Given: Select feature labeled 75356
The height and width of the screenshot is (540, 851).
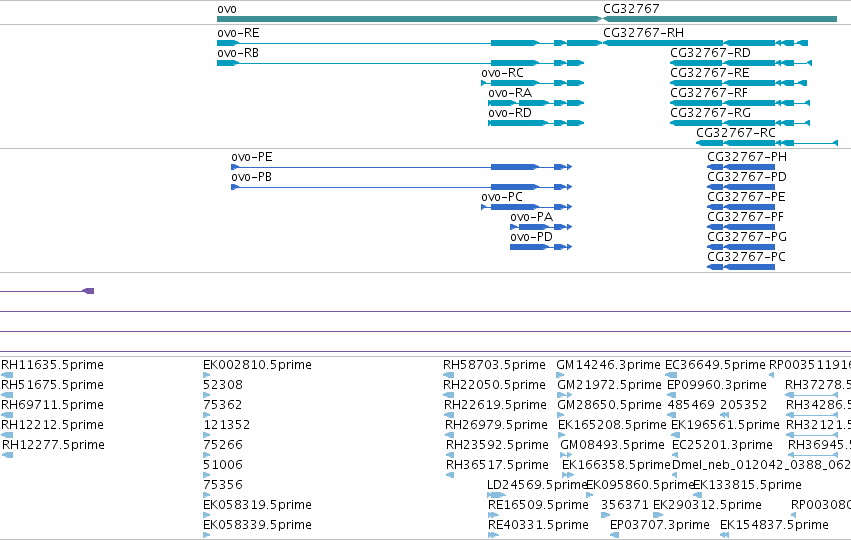Looking at the screenshot, I should coord(223,486).
